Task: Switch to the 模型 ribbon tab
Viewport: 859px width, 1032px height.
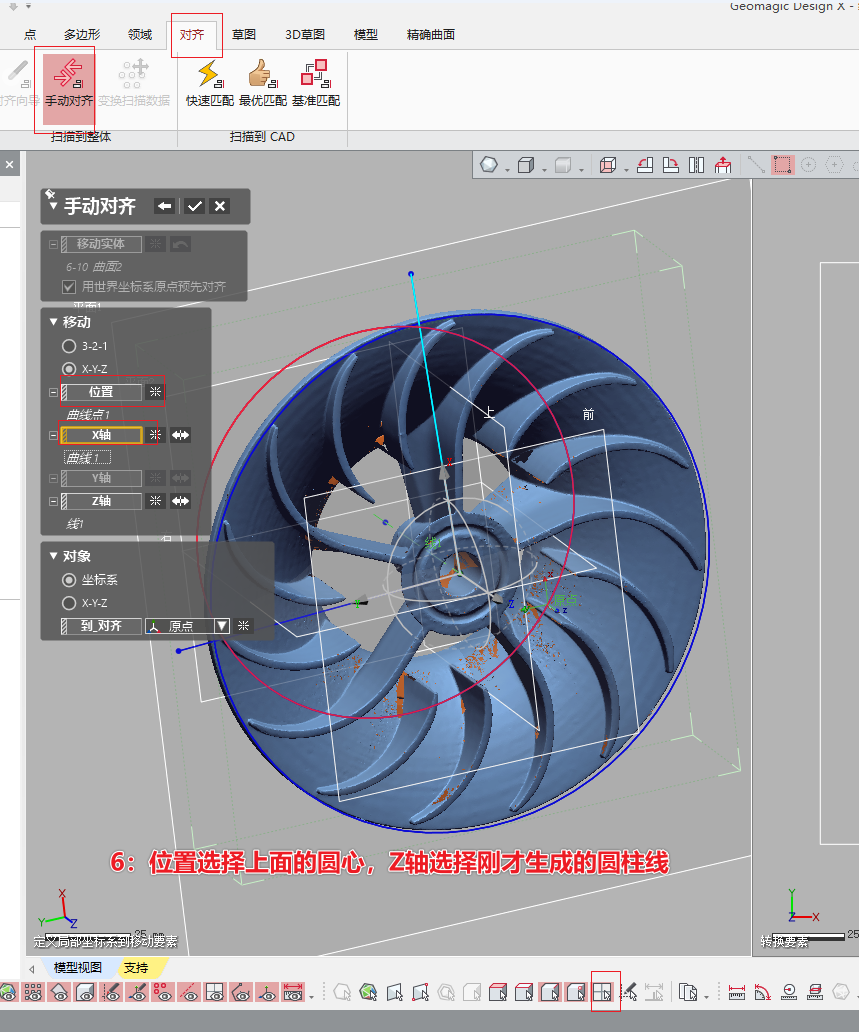Action: (x=365, y=33)
